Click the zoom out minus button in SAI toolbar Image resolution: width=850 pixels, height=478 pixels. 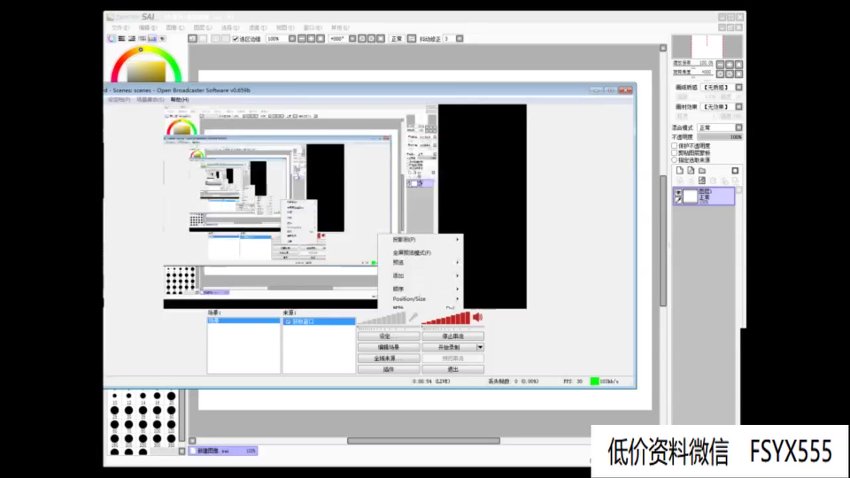click(302, 38)
